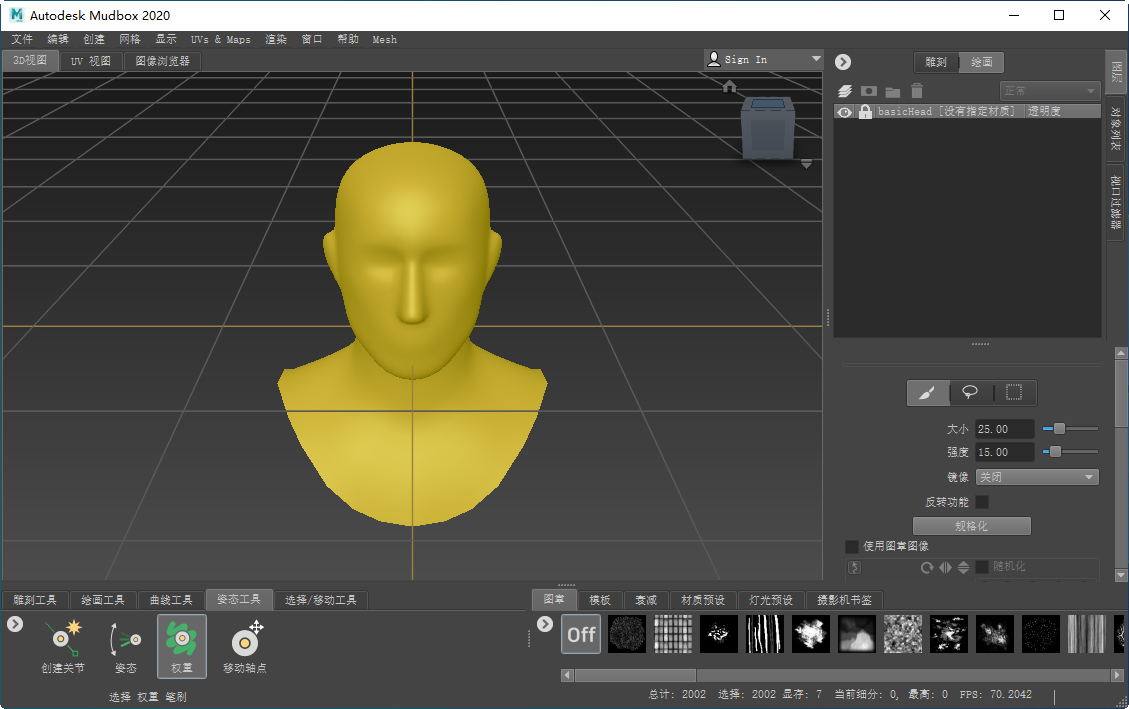The width and height of the screenshot is (1129, 709).
Task: Select the 权重 (Weights) tool
Action: click(x=181, y=646)
